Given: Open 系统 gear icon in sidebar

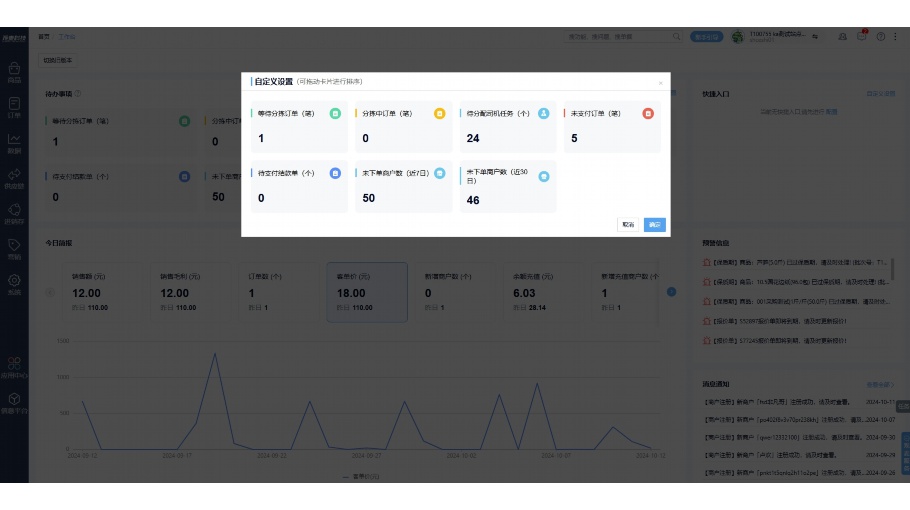Looking at the screenshot, I should pyautogui.click(x=15, y=284).
